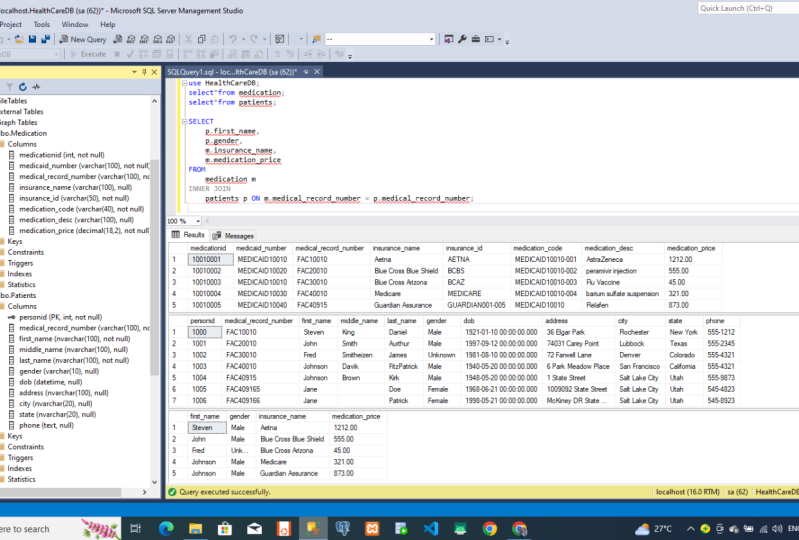This screenshot has height=540, width=799.
Task: Open pgAdmin elephant icon in the taskbar
Action: point(342,528)
